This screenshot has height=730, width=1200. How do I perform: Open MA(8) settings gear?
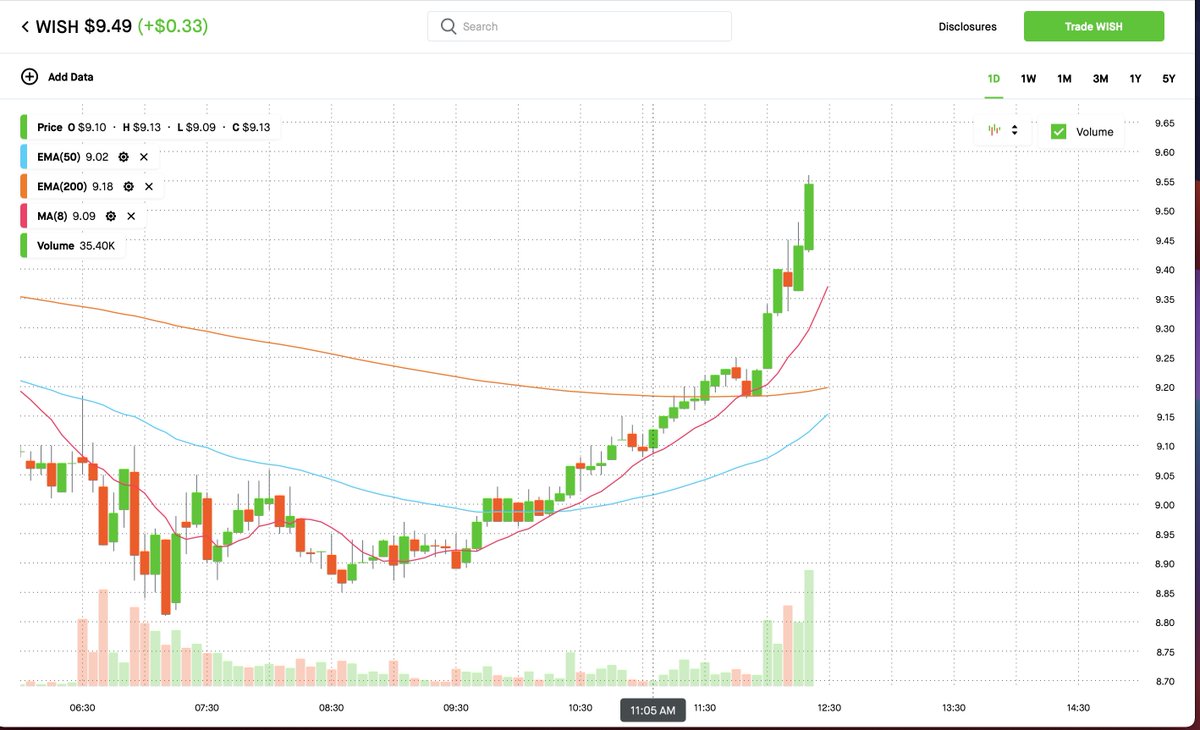coord(111,216)
